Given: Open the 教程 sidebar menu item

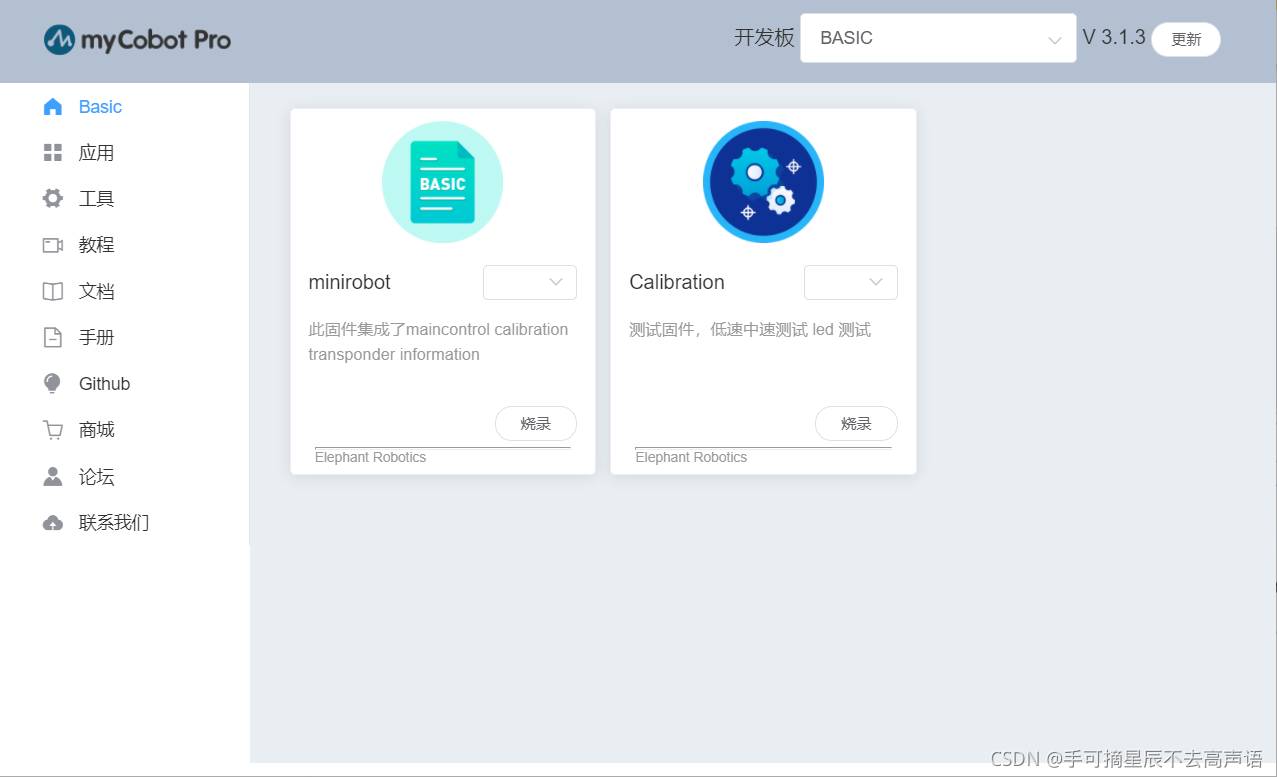Looking at the screenshot, I should click(x=125, y=245).
